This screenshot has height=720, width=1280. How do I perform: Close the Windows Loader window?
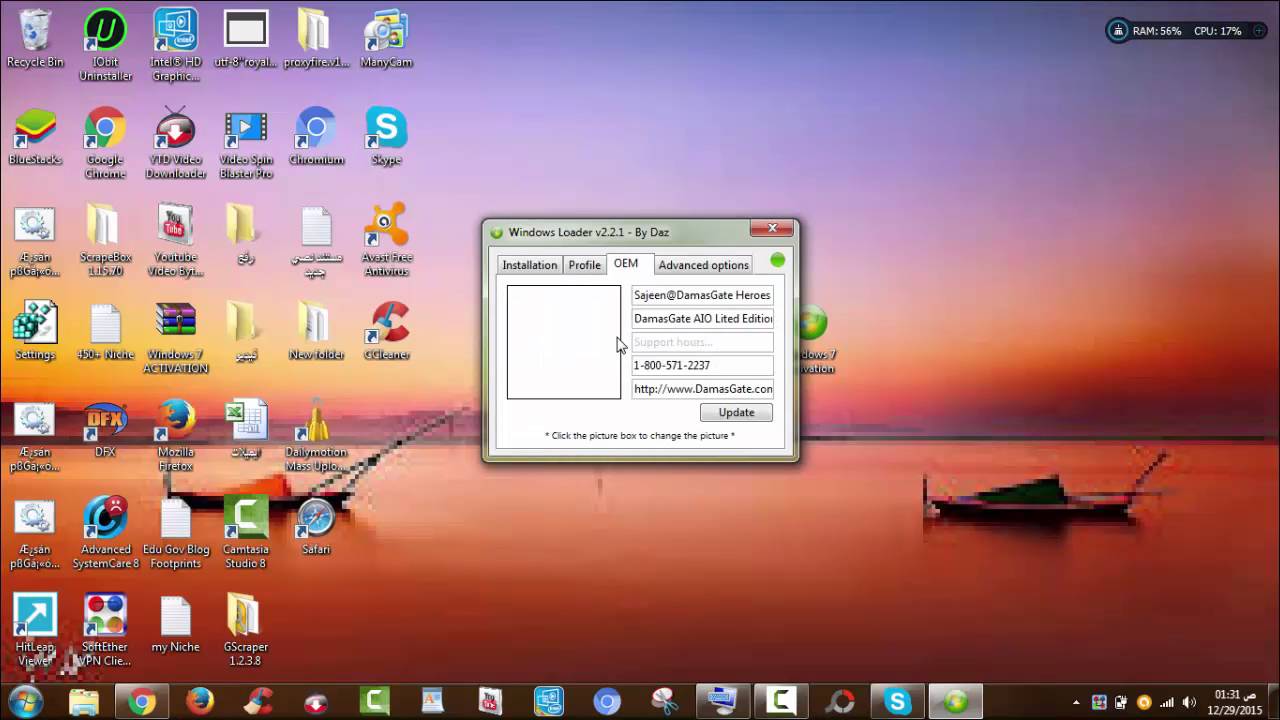pos(772,229)
